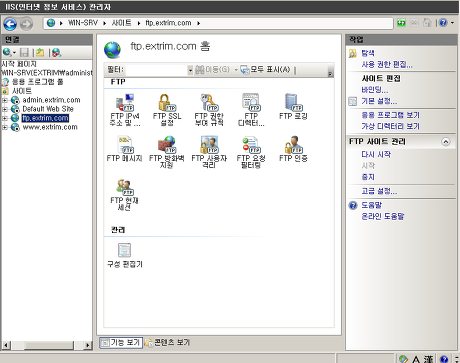Open FTP user isolation feature
Image resolution: width=460 pixels, height=363 pixels.
[x=209, y=152]
